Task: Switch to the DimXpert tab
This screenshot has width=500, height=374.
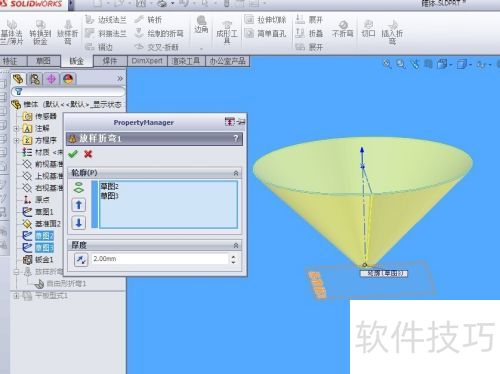Action: click(147, 61)
